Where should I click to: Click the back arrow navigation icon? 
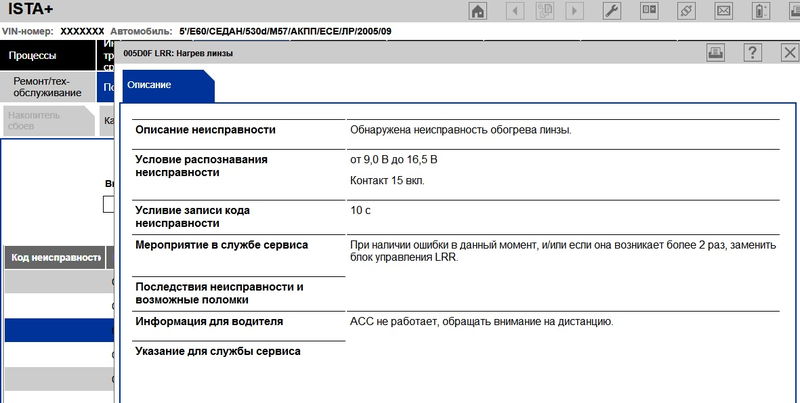click(x=516, y=13)
